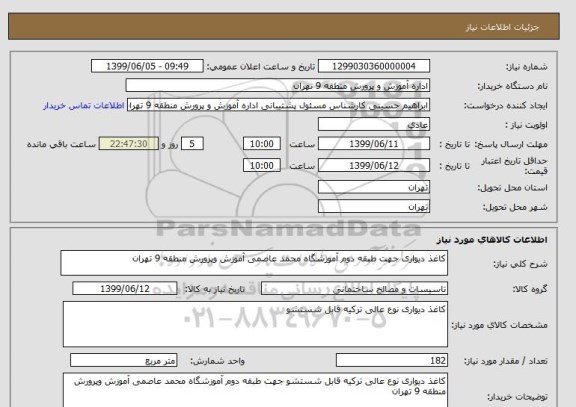Click the quantity field showing 182
The height and width of the screenshot is (407, 576).
[392, 360]
